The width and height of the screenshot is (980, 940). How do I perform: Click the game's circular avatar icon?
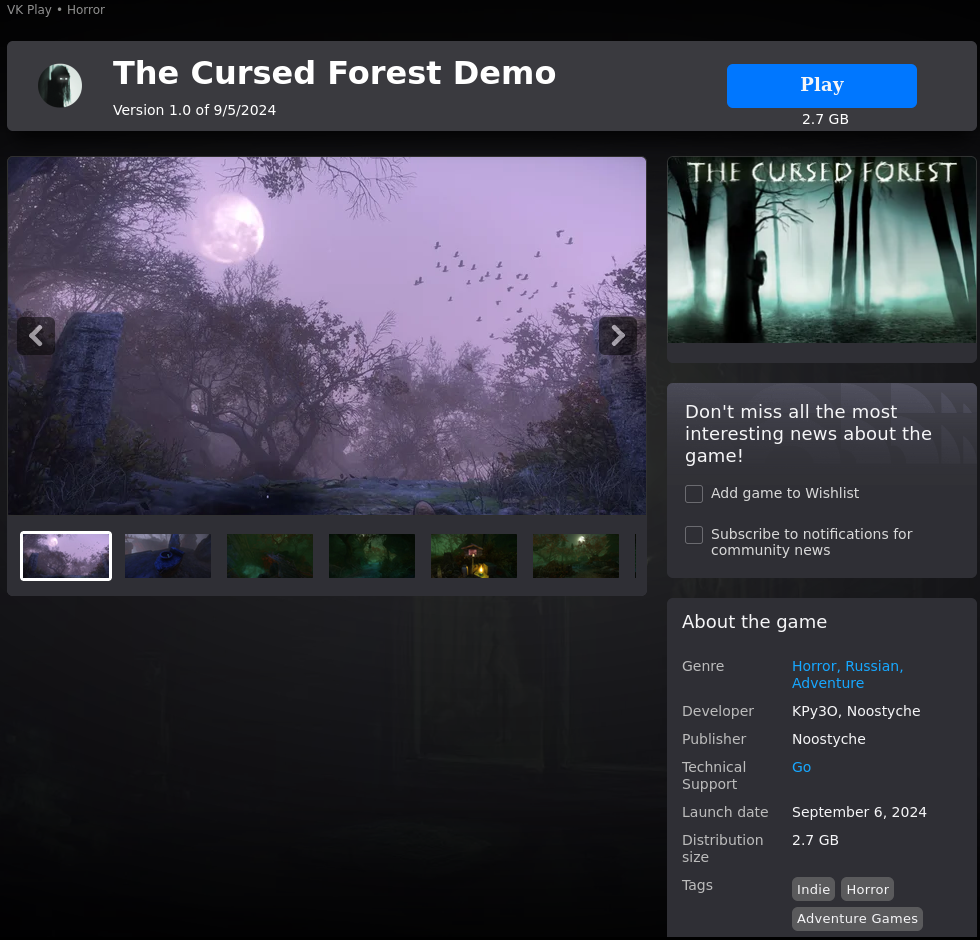60,86
